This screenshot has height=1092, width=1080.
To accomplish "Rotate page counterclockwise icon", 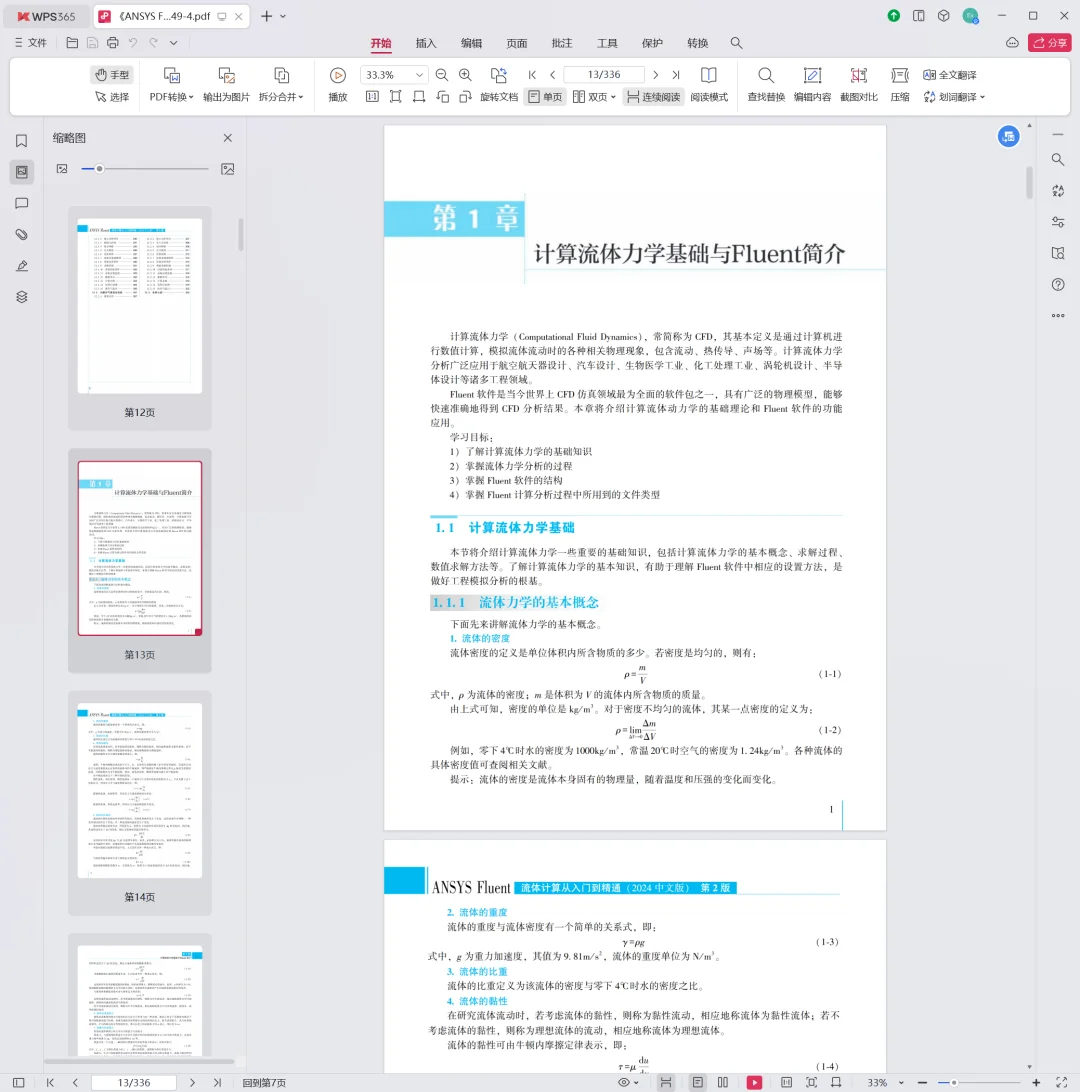I will (x=442, y=97).
